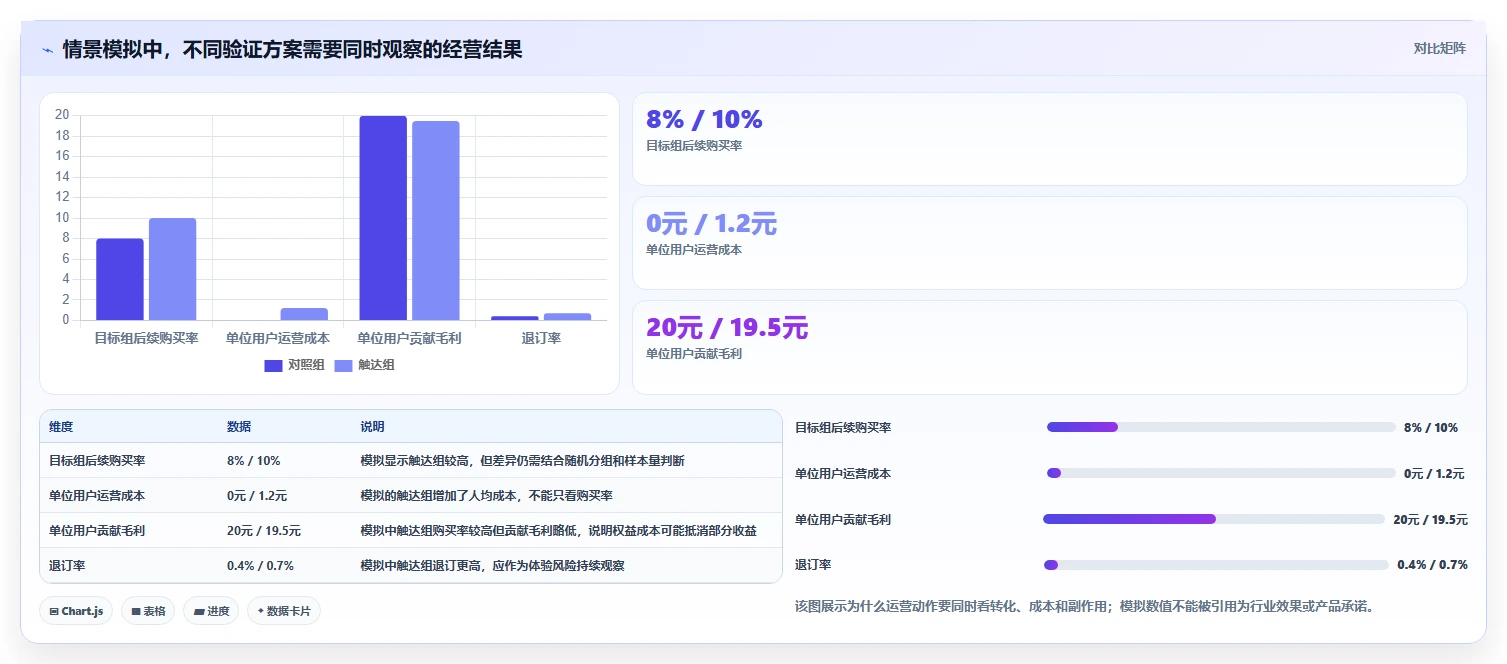
Task: Click y-axis value 20 in chart
Action: coord(62,115)
